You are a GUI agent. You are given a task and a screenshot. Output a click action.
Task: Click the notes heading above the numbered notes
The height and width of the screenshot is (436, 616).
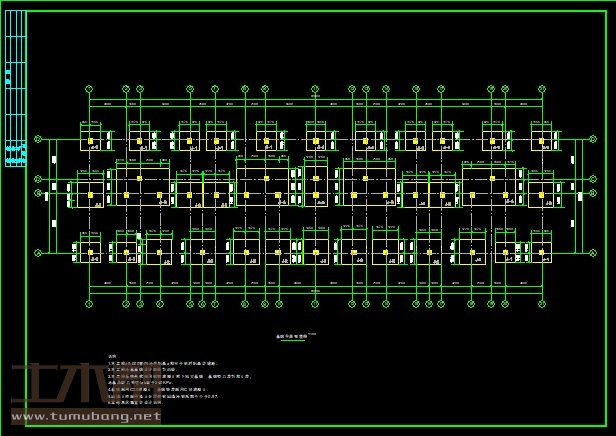point(113,356)
